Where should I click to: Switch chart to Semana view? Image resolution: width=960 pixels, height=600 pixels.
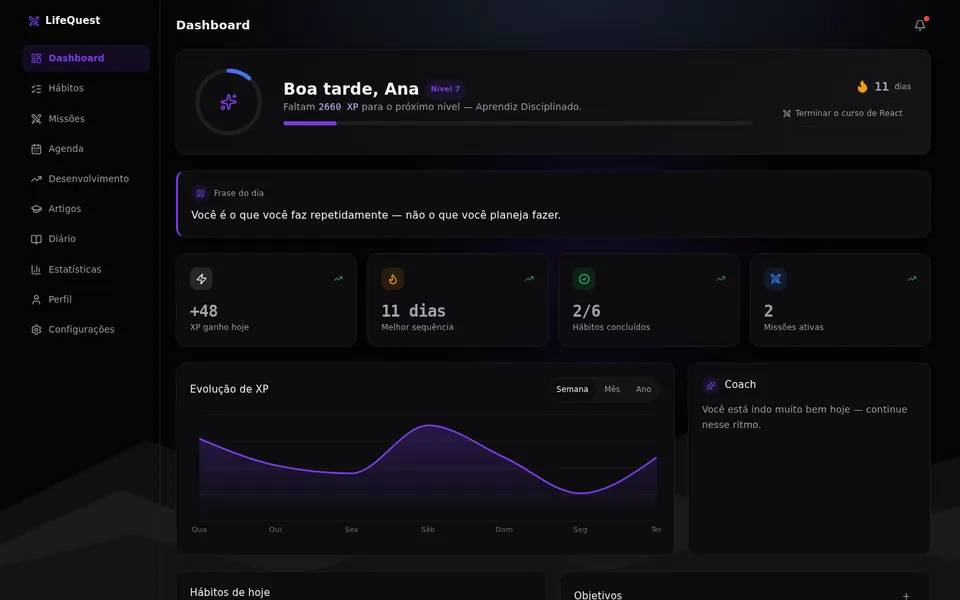572,389
